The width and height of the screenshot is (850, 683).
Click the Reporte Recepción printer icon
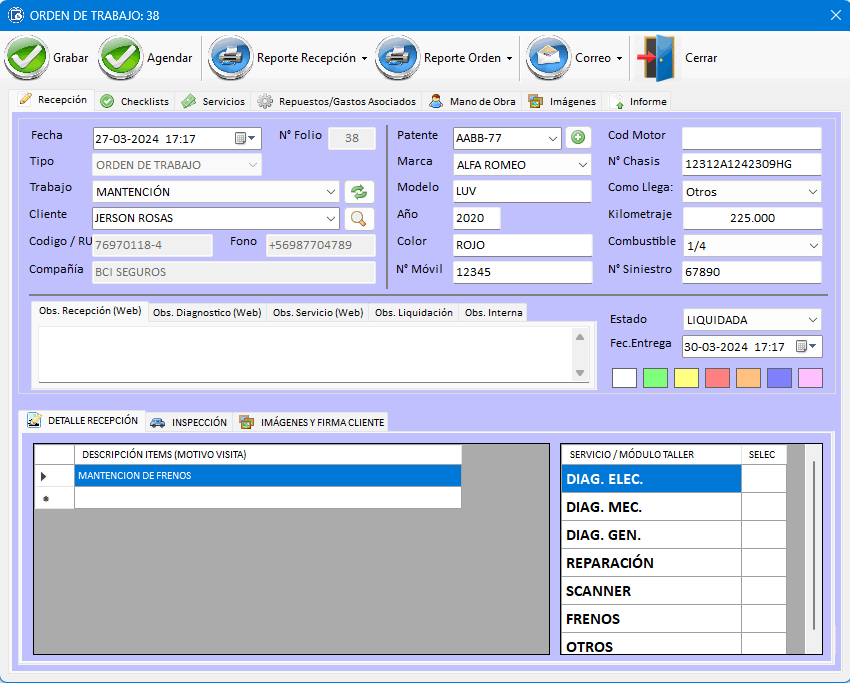click(x=230, y=58)
